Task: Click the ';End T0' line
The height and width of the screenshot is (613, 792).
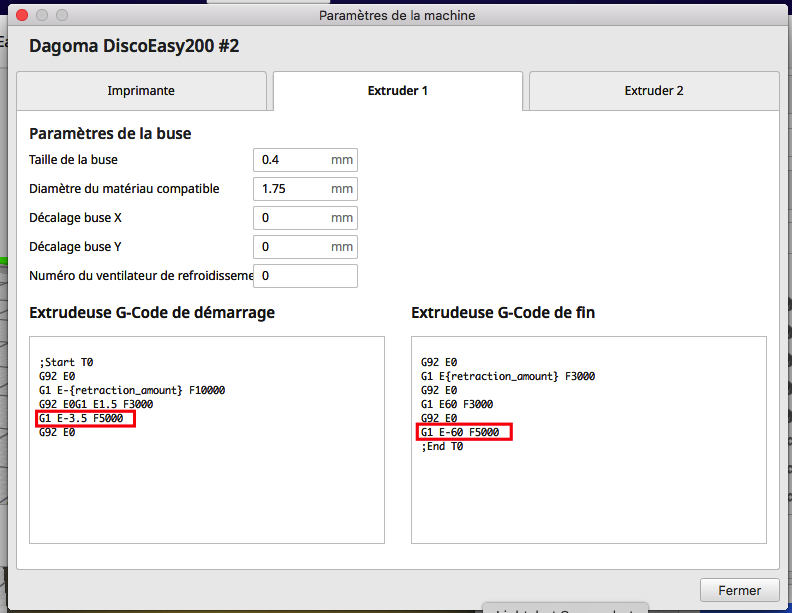Action: (442, 446)
